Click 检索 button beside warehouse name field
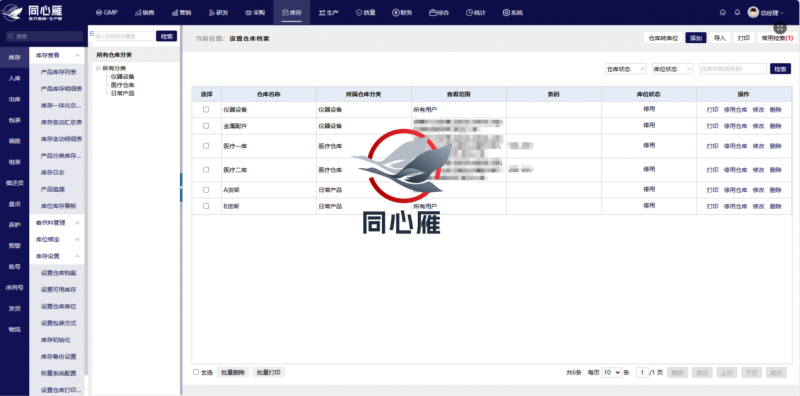The width and height of the screenshot is (800, 396). point(780,69)
